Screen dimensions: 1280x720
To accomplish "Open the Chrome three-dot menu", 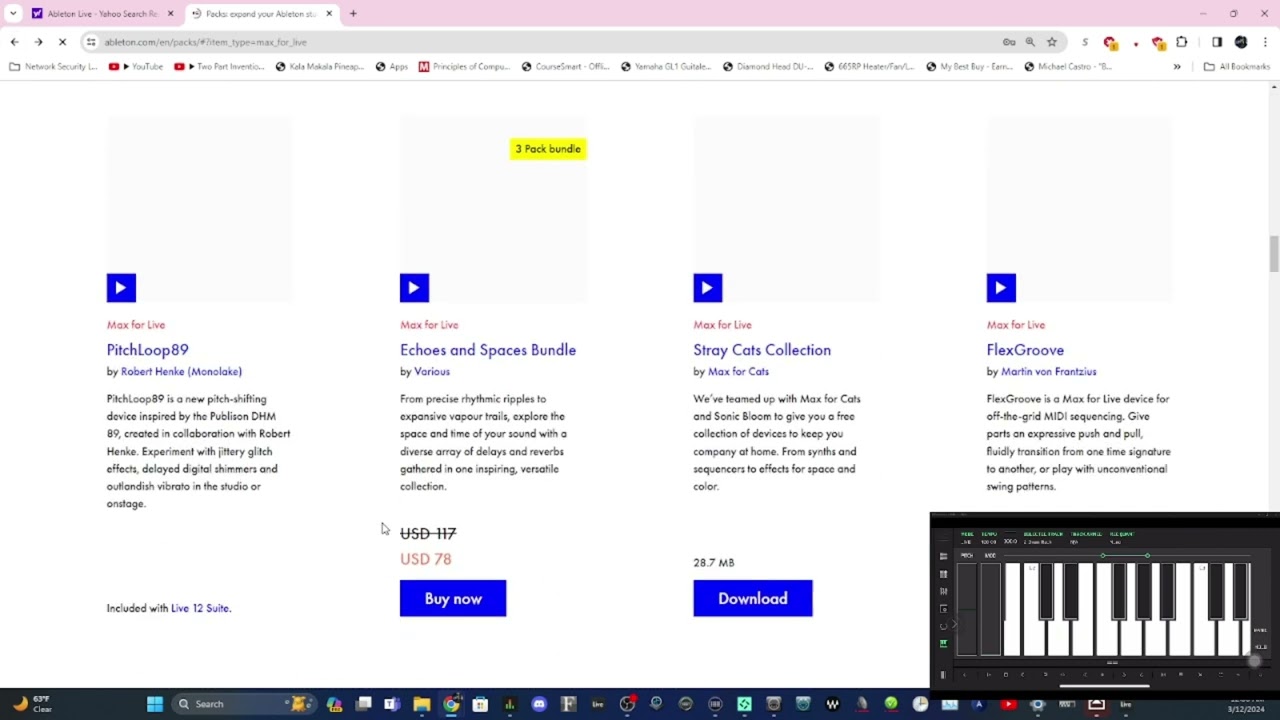I will (x=1266, y=42).
